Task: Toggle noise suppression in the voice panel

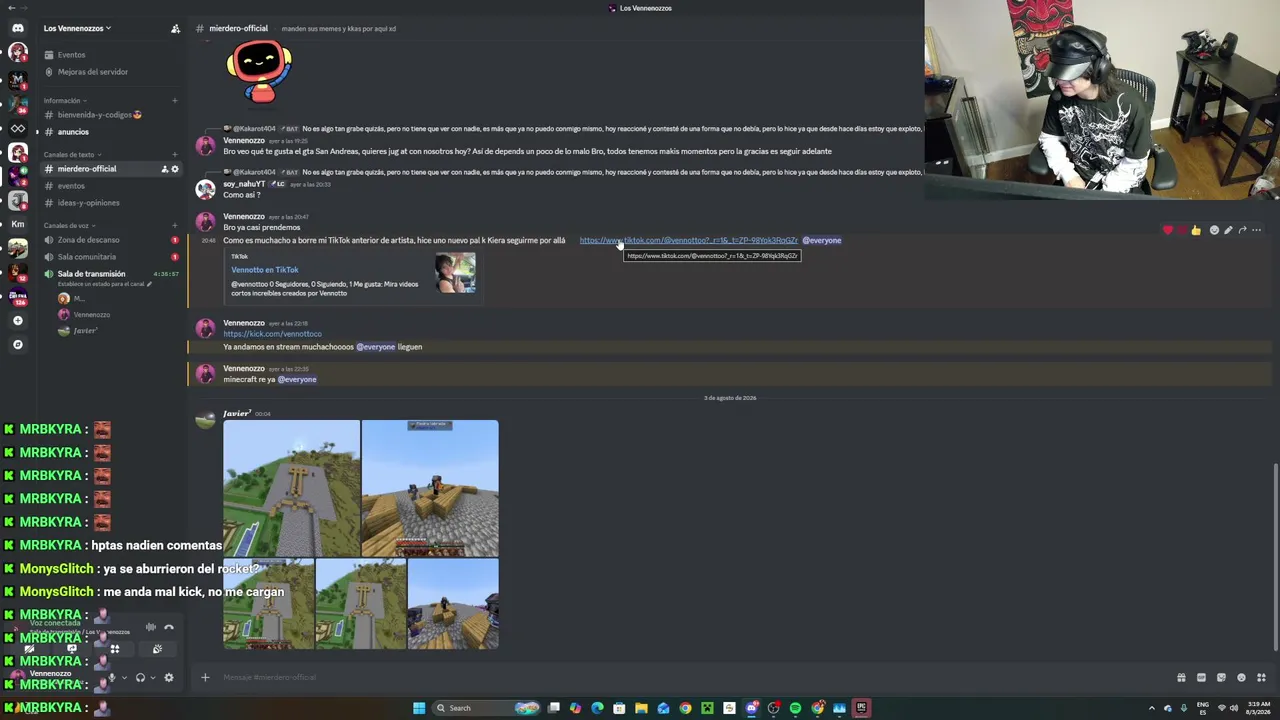Action: pos(151,628)
